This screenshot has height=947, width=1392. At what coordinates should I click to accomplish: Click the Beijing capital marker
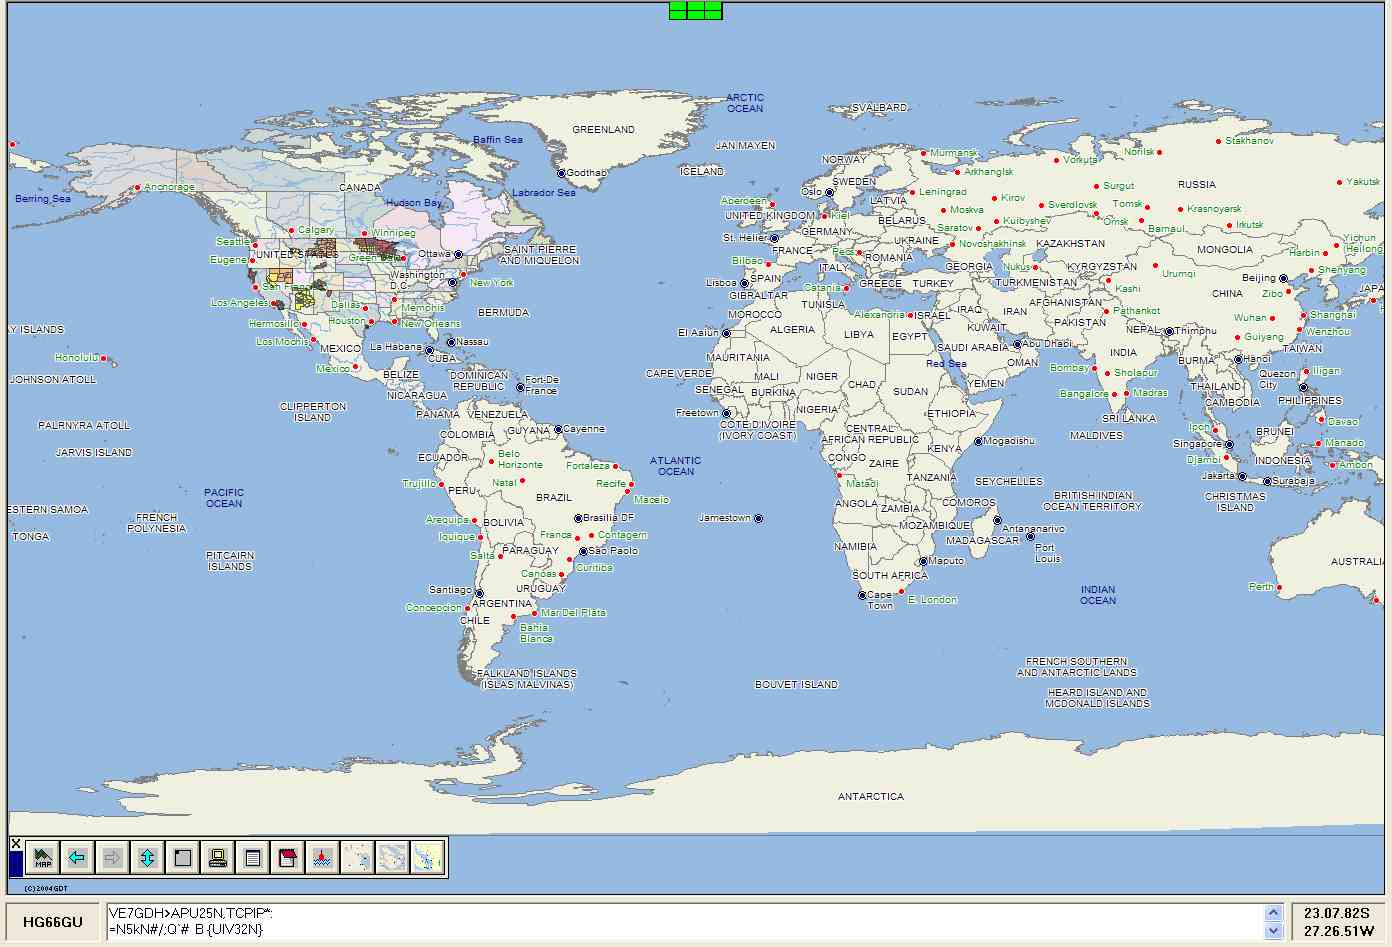(x=1284, y=279)
